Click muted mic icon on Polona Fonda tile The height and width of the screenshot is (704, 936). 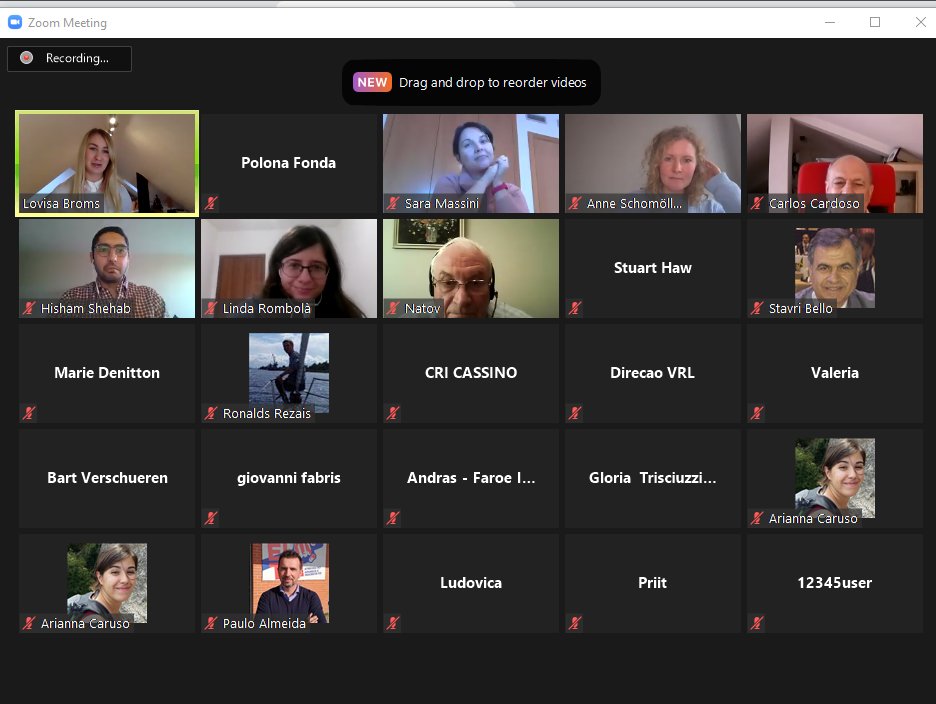coord(211,203)
